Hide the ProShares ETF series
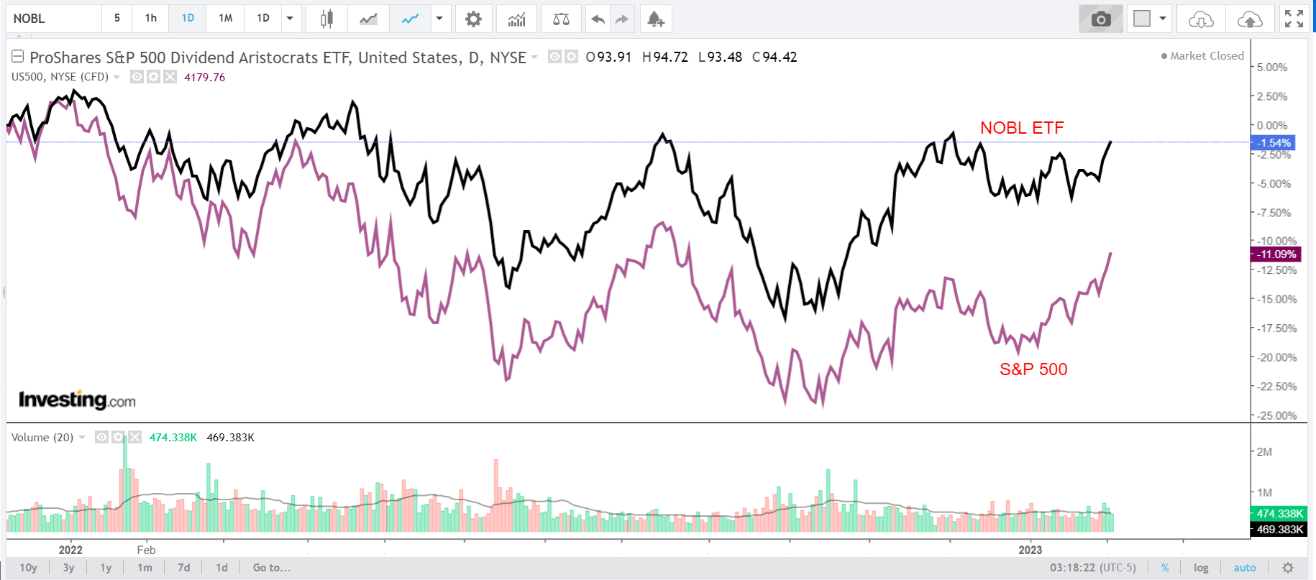This screenshot has height=580, width=1316. tap(556, 57)
